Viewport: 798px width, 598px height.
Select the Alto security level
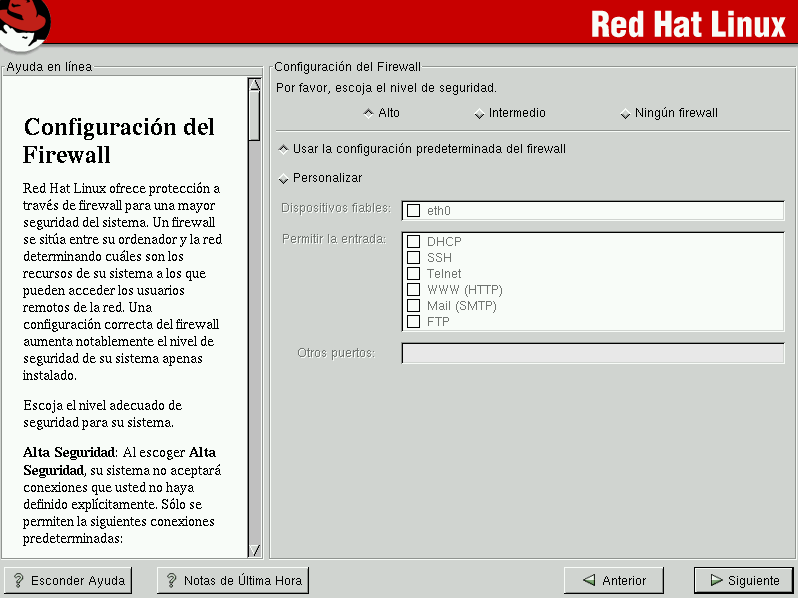[369, 113]
